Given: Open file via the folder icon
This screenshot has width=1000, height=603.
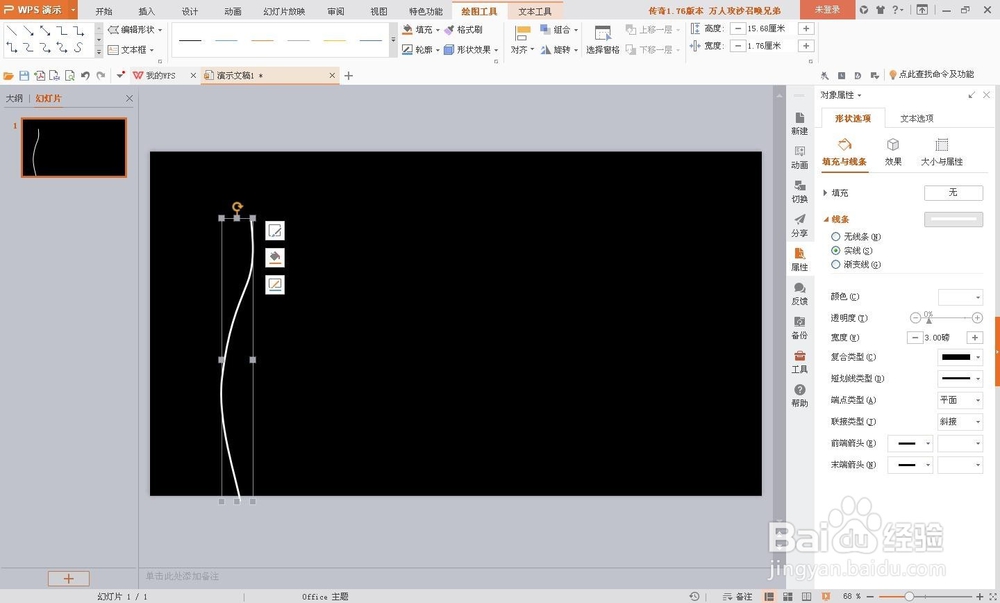Looking at the screenshot, I should coord(8,76).
